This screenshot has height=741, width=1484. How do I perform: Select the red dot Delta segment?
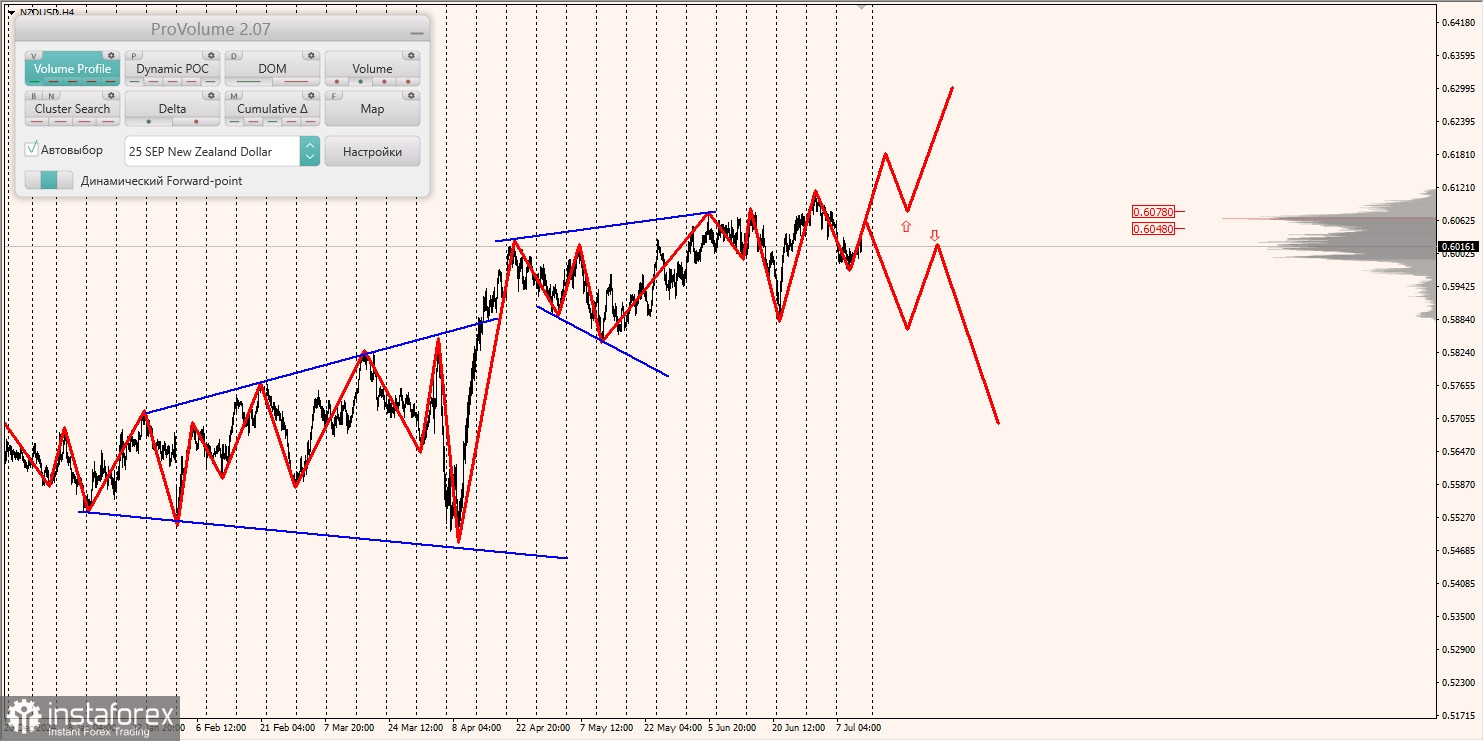pyautogui.click(x=196, y=121)
